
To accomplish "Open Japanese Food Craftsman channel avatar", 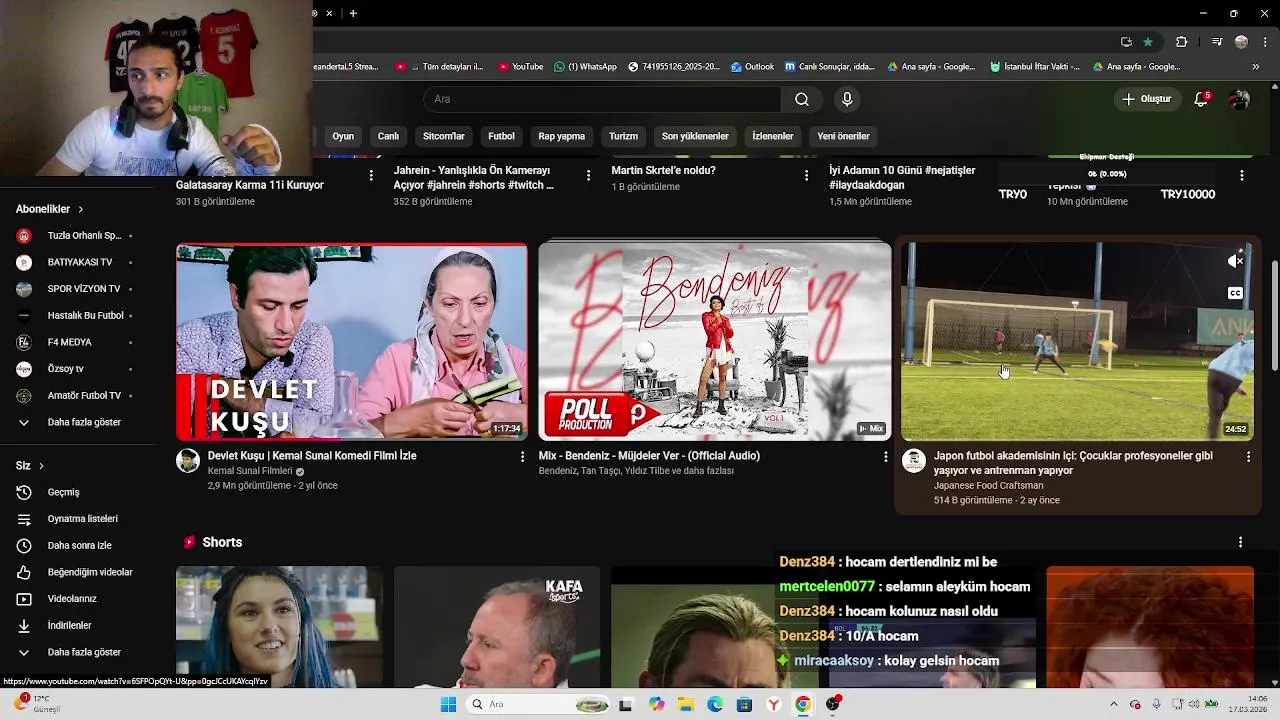I will pos(913,460).
